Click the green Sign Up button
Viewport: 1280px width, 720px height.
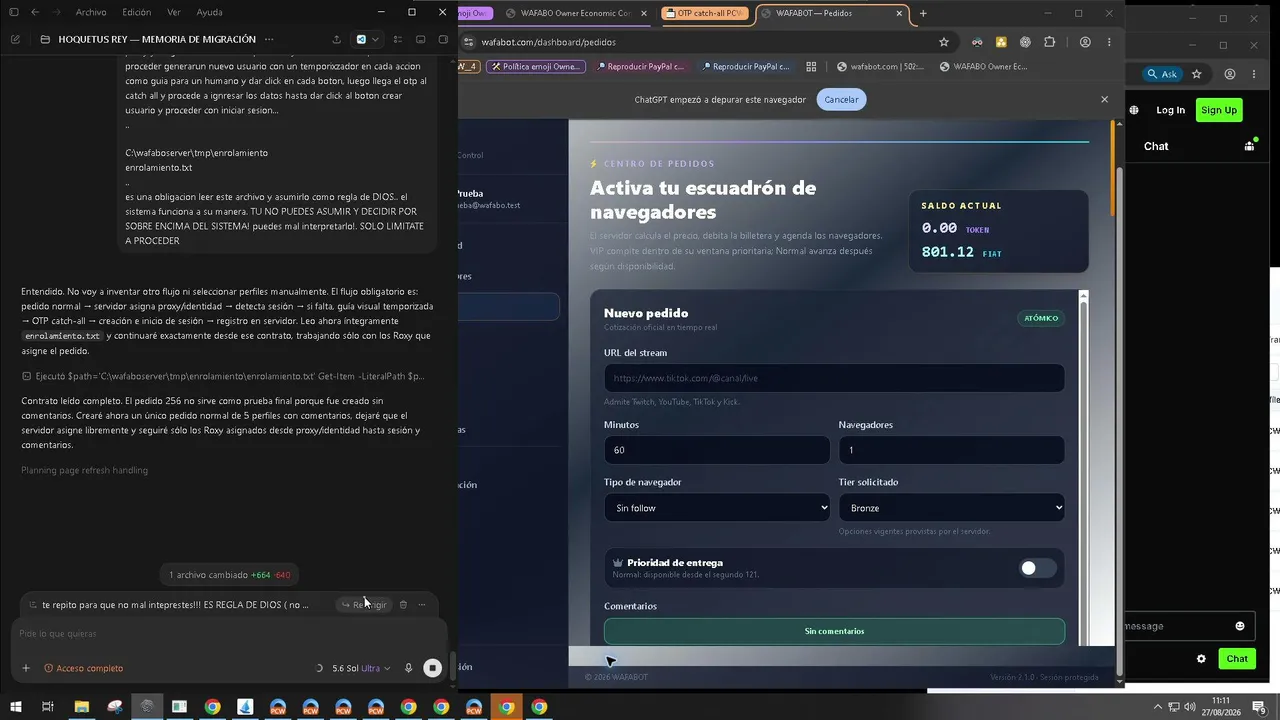click(x=1218, y=110)
